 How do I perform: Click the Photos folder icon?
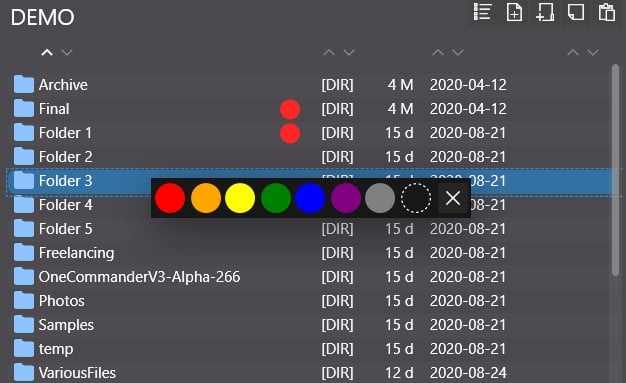pos(24,300)
